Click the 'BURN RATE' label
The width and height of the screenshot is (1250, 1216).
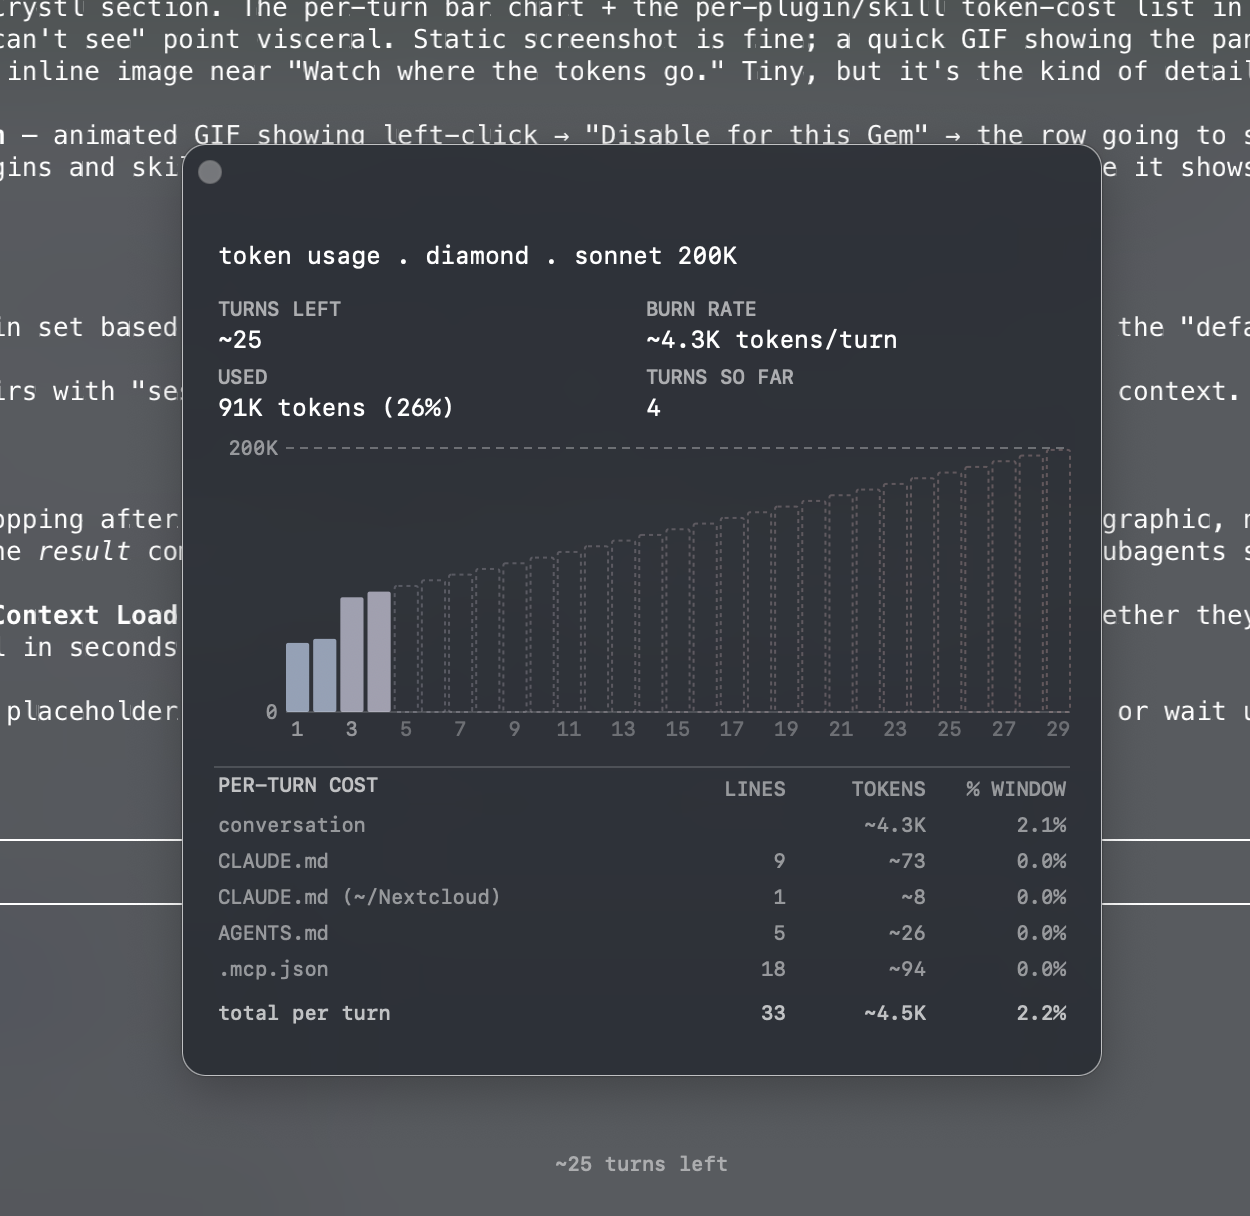pos(701,309)
